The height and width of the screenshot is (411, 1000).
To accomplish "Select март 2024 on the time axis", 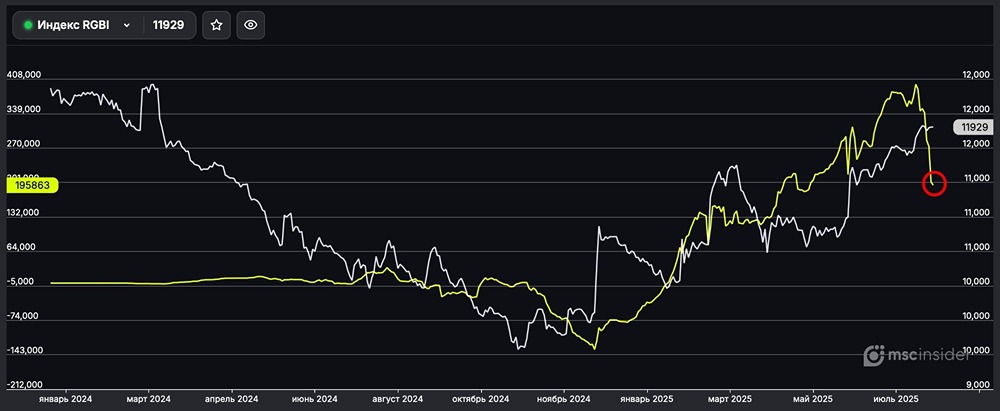I will 150,399.
